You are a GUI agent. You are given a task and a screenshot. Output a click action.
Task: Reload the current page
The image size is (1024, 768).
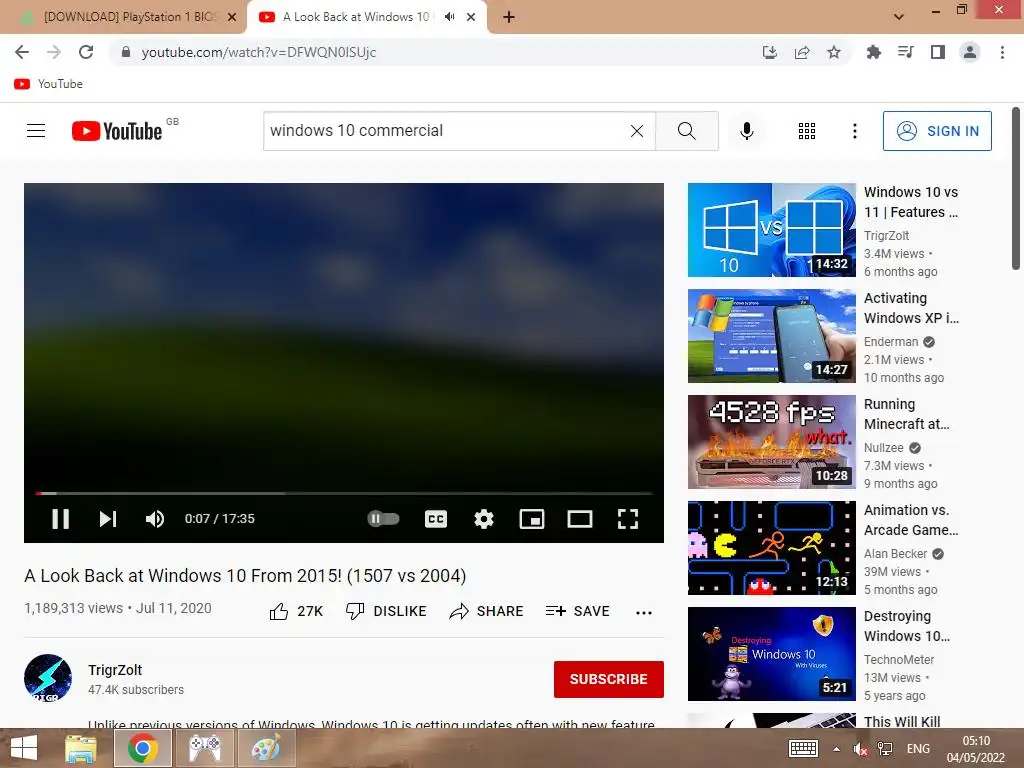point(86,52)
